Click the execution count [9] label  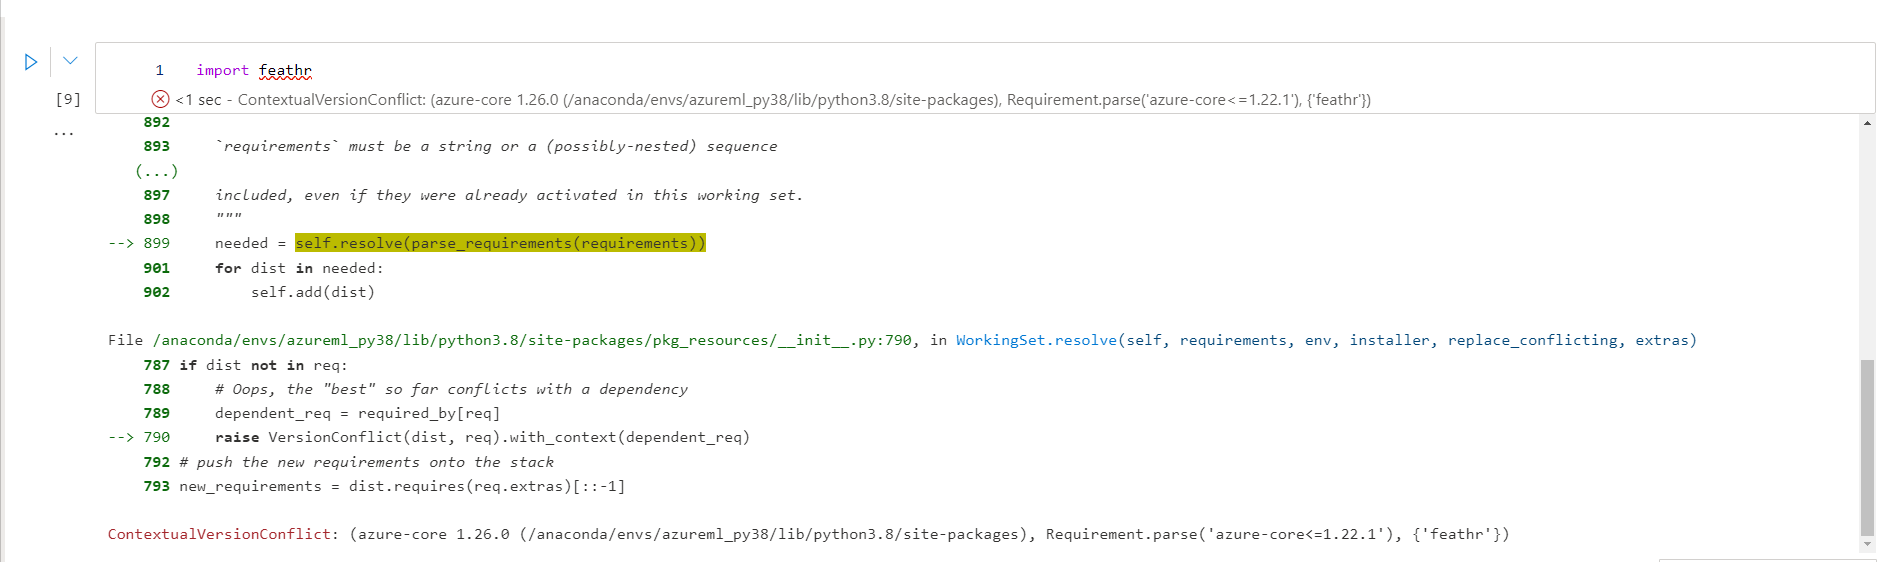click(x=68, y=99)
